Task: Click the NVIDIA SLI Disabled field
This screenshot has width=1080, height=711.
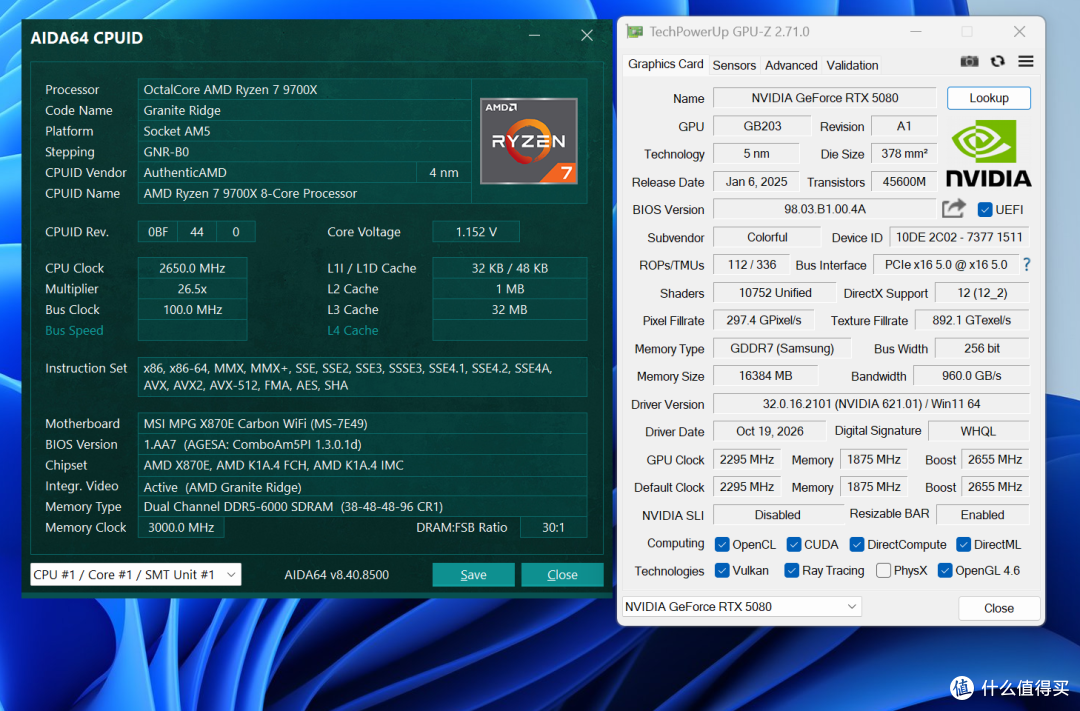Action: pyautogui.click(x=778, y=515)
